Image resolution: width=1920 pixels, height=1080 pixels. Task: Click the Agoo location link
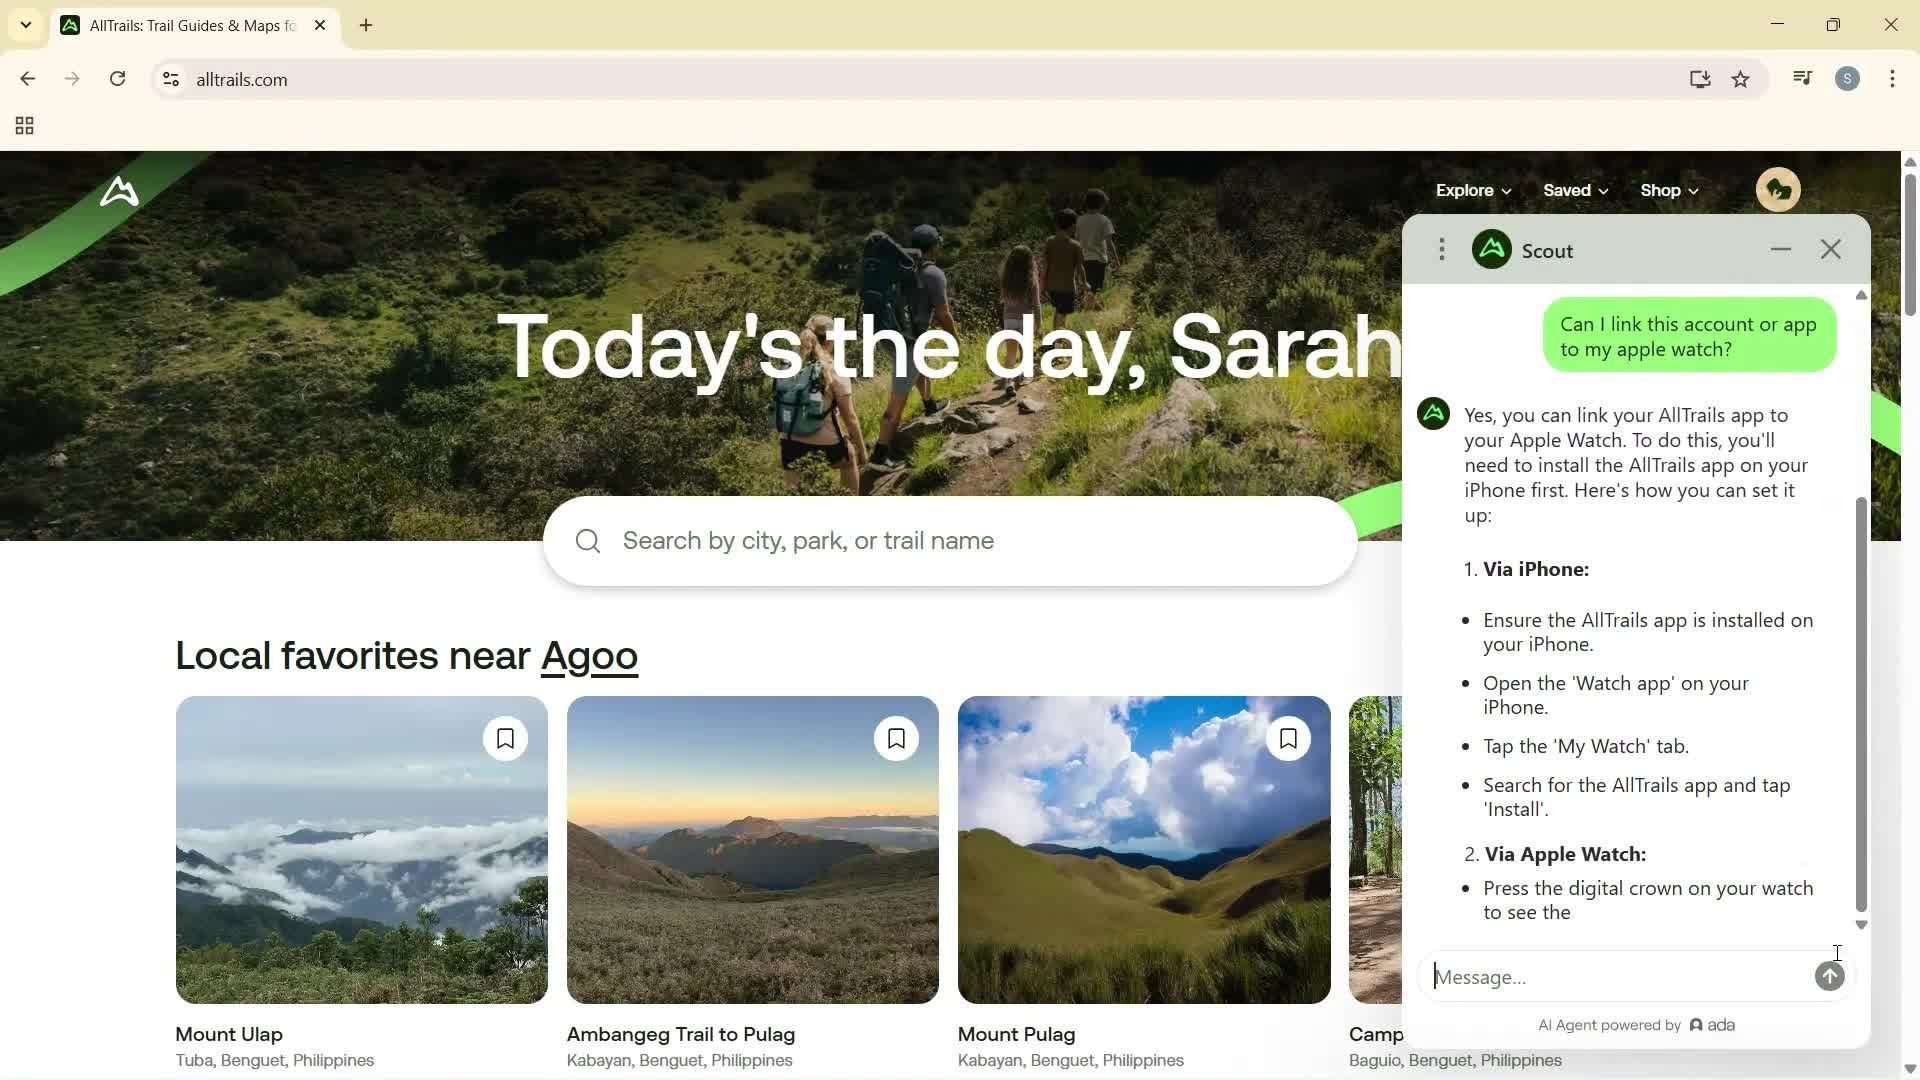point(589,656)
